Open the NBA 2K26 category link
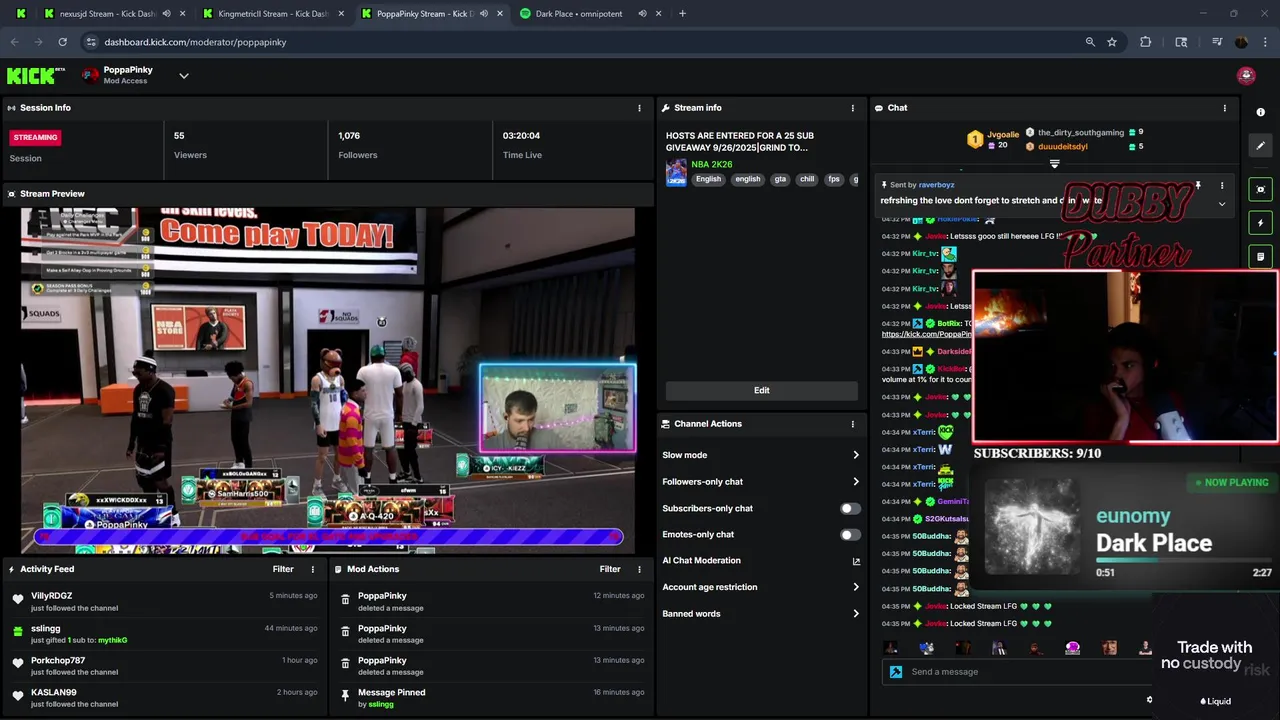 click(x=712, y=164)
